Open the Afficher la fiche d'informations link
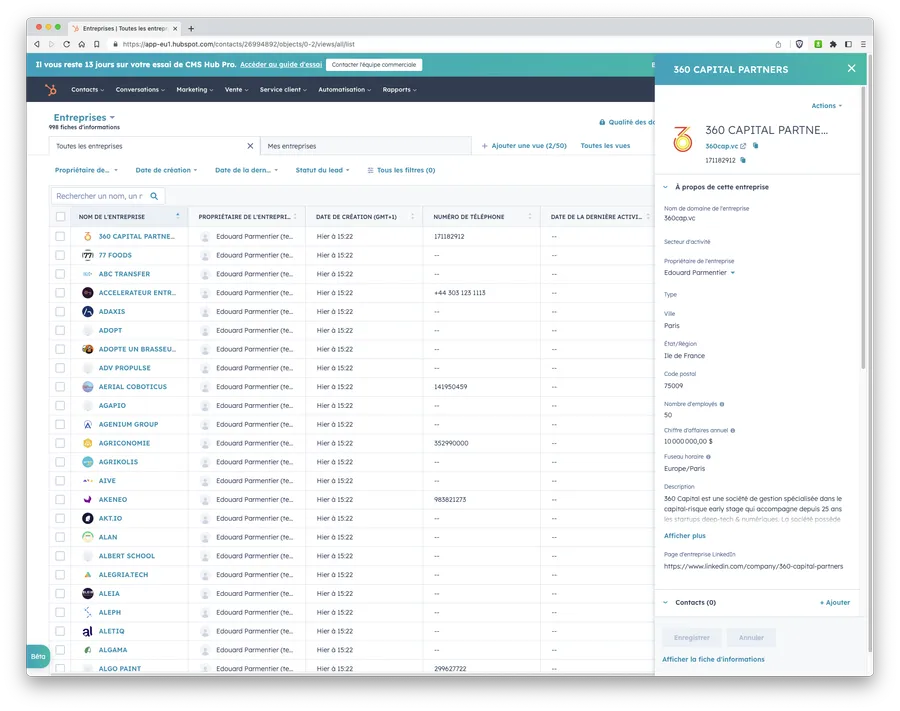 (713, 659)
